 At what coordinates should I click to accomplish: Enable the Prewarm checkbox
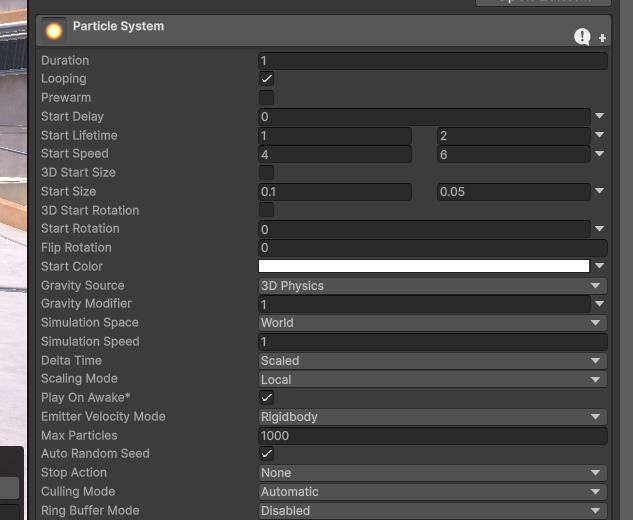[x=267, y=98]
